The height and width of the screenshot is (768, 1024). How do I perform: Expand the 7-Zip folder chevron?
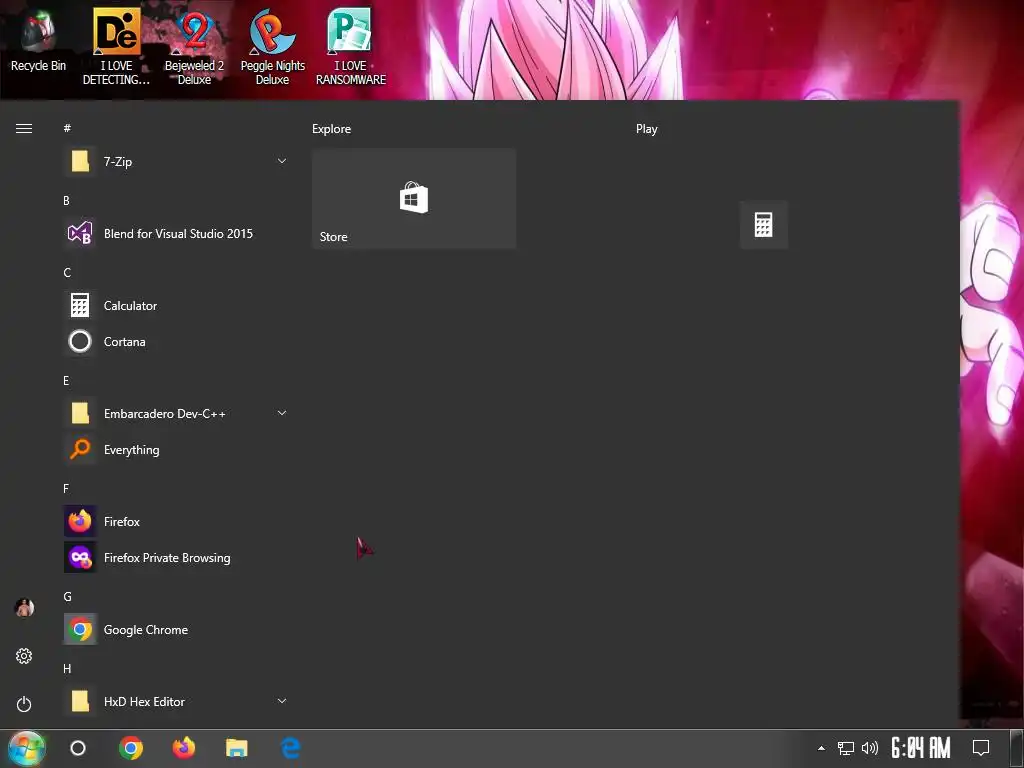281,161
